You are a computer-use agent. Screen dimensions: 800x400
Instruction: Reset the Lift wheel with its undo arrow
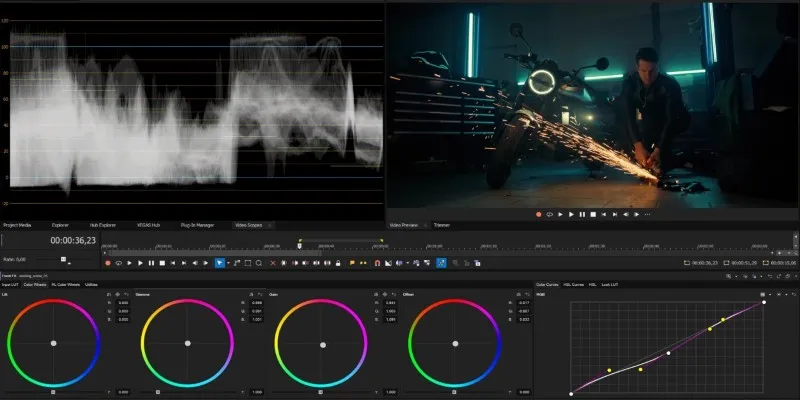[126, 294]
